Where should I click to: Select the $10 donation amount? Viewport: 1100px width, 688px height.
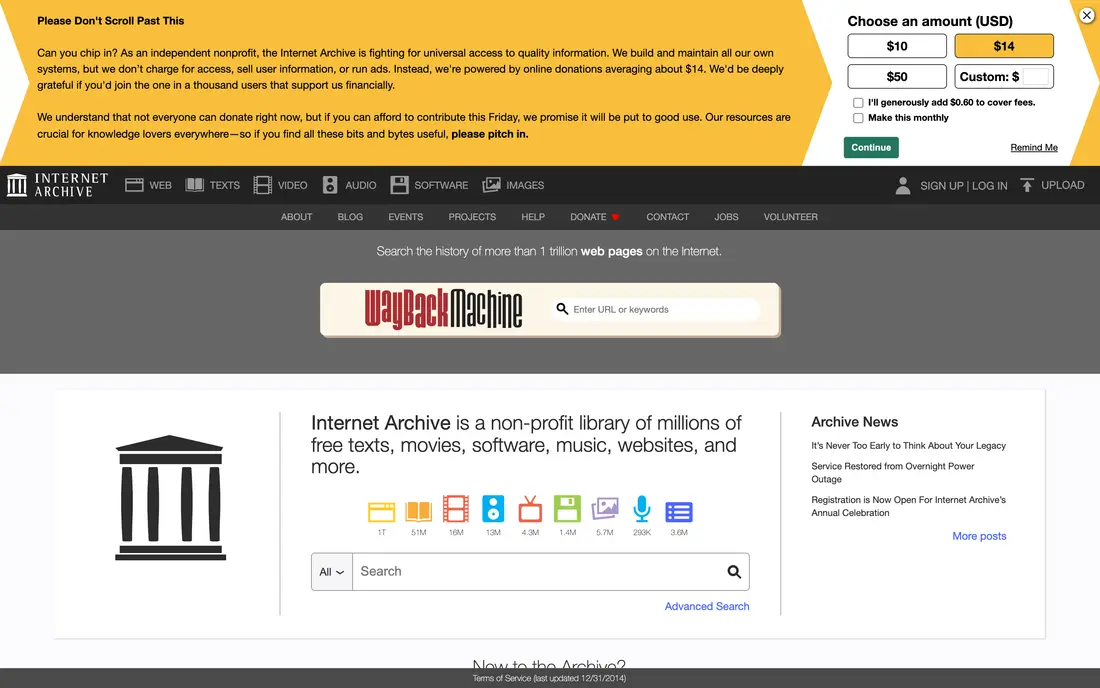pos(897,46)
